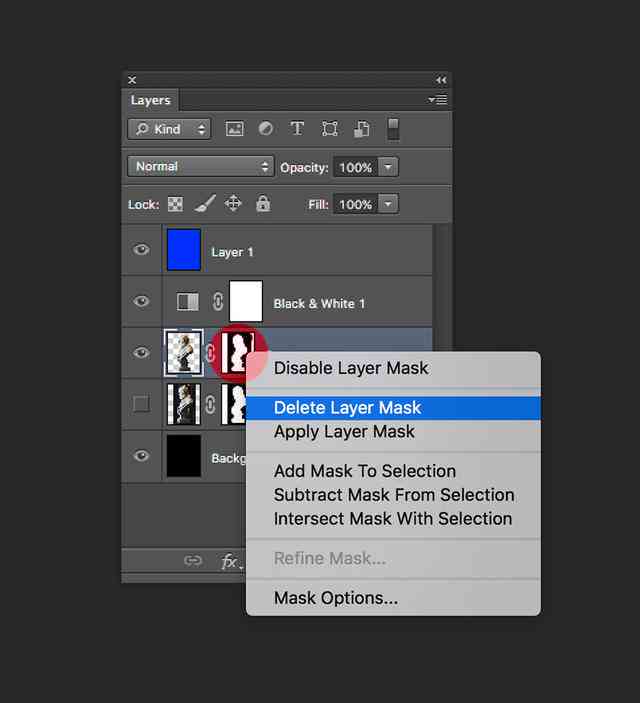
Task: Collapse the panel with double-arrow icon
Action: [441, 80]
